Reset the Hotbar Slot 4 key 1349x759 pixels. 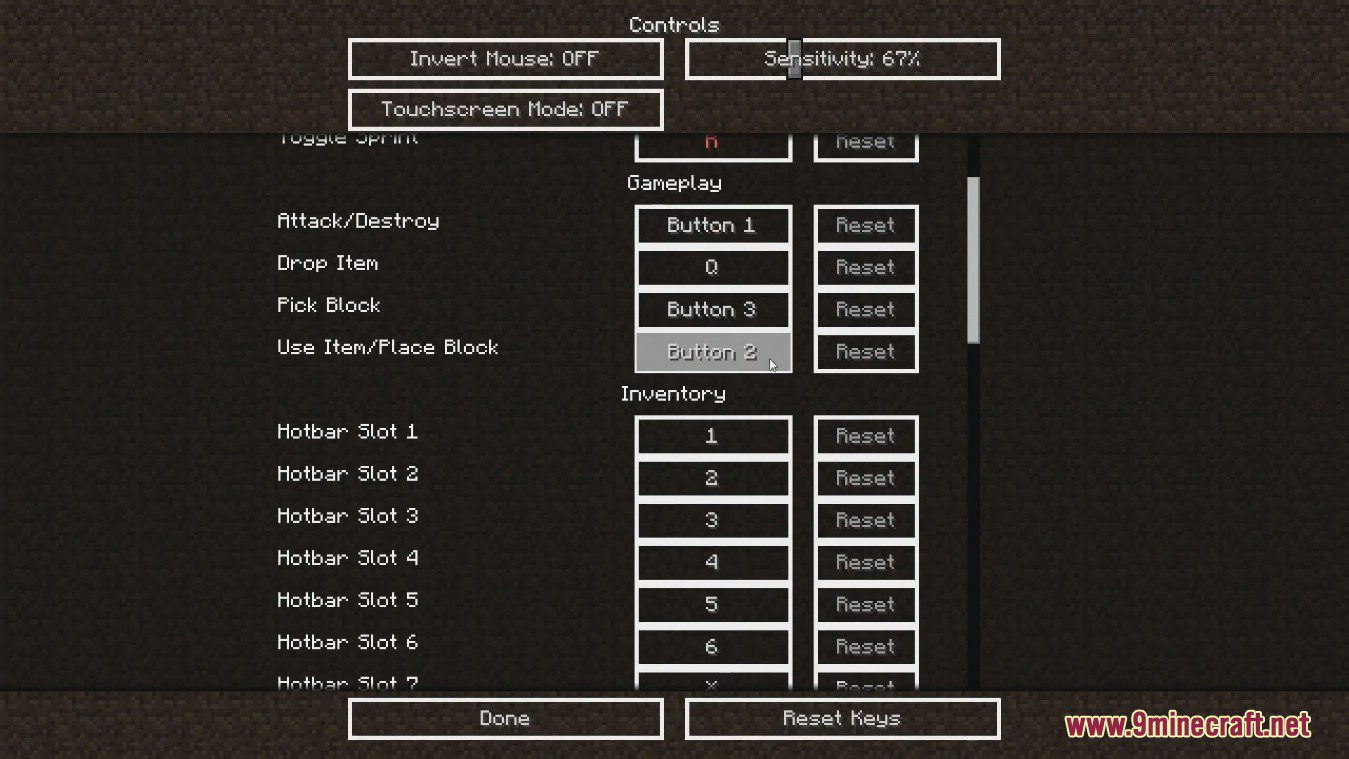tap(866, 563)
